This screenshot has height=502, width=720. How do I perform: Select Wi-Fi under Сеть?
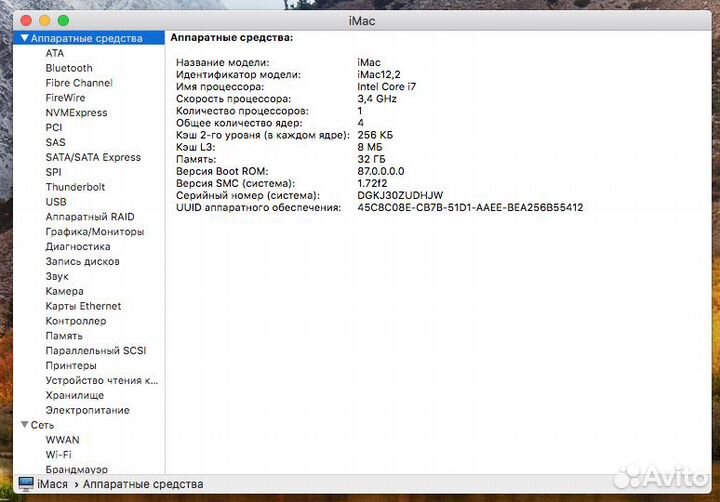click(x=58, y=455)
